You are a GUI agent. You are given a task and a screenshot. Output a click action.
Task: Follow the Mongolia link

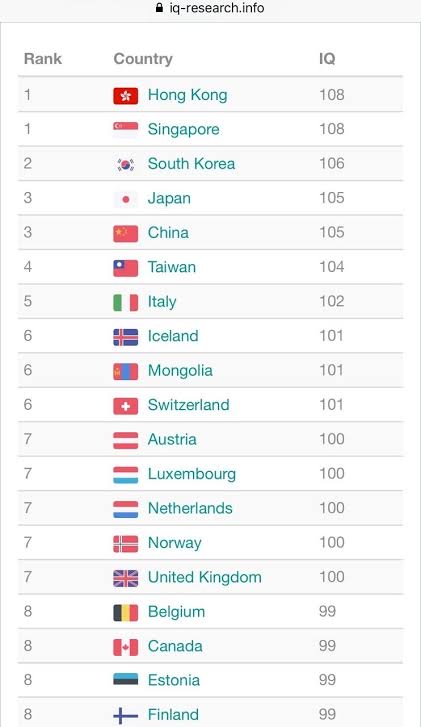[x=180, y=370]
